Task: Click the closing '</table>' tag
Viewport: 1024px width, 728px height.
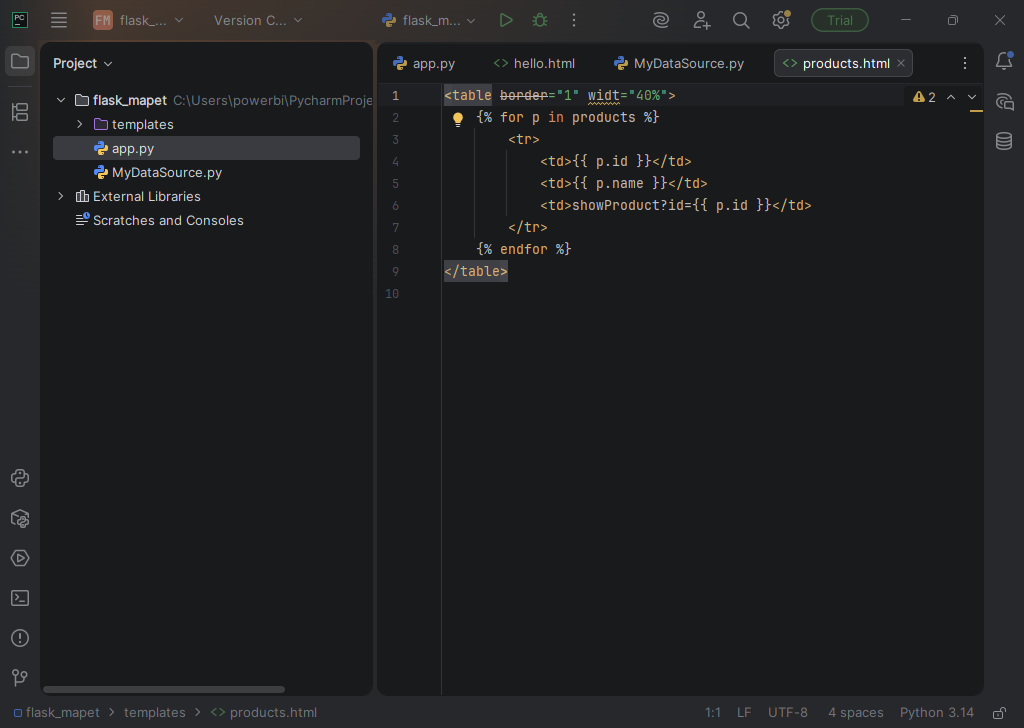Action: [476, 271]
